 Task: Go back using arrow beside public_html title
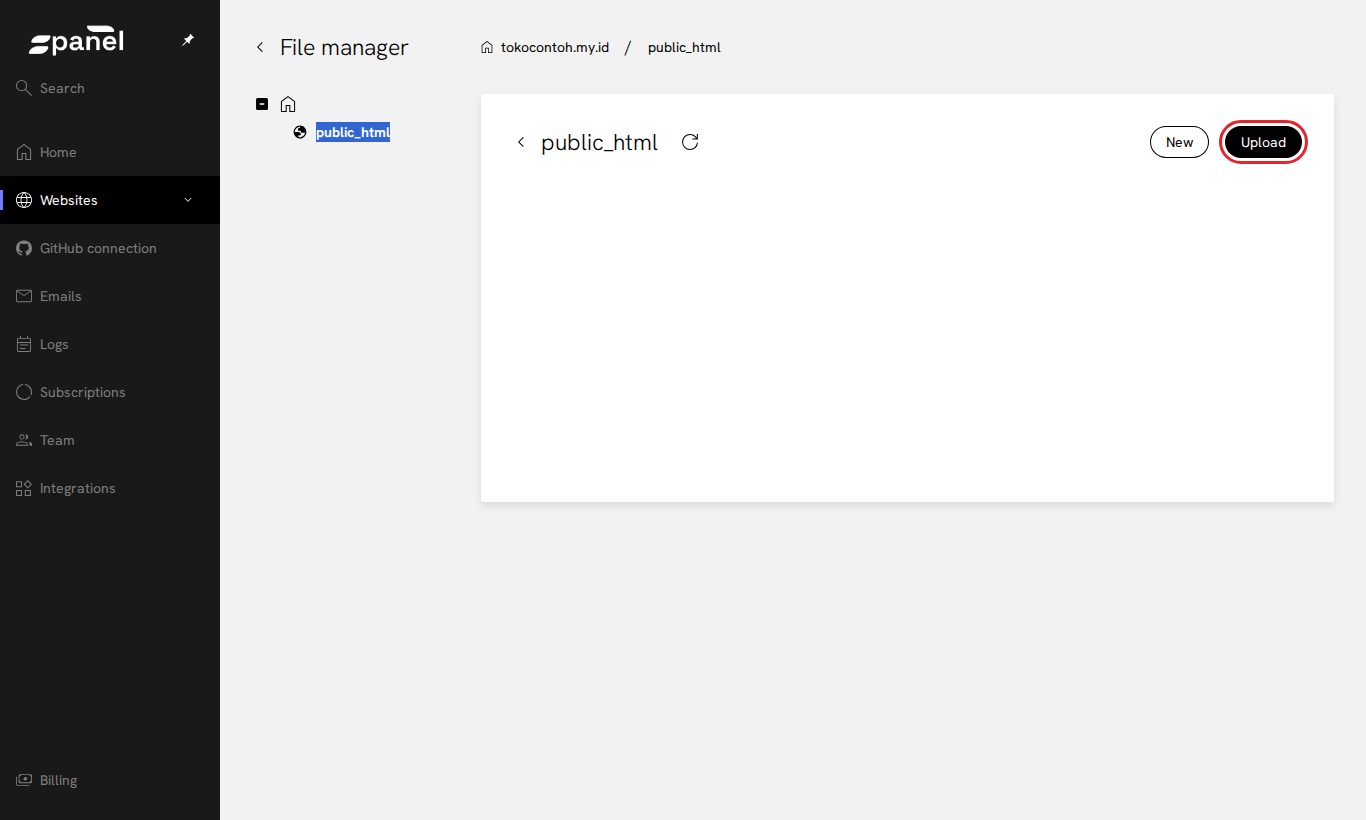tap(520, 142)
